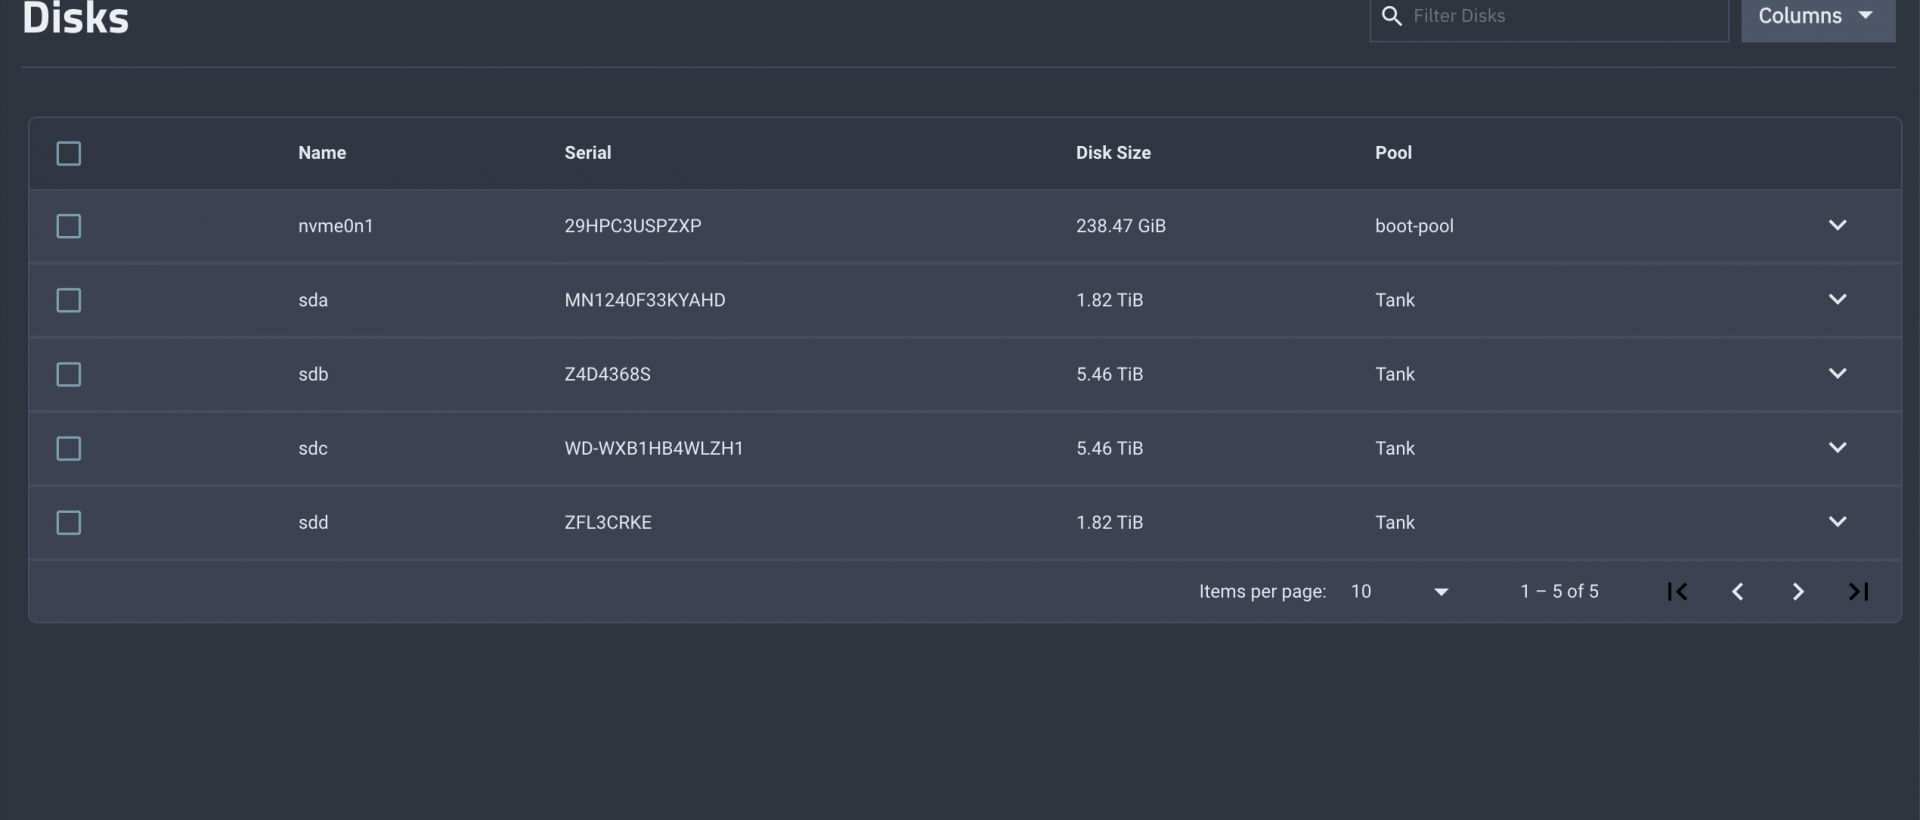
Task: Click serial 29HPC3USPZXP
Action: point(633,226)
